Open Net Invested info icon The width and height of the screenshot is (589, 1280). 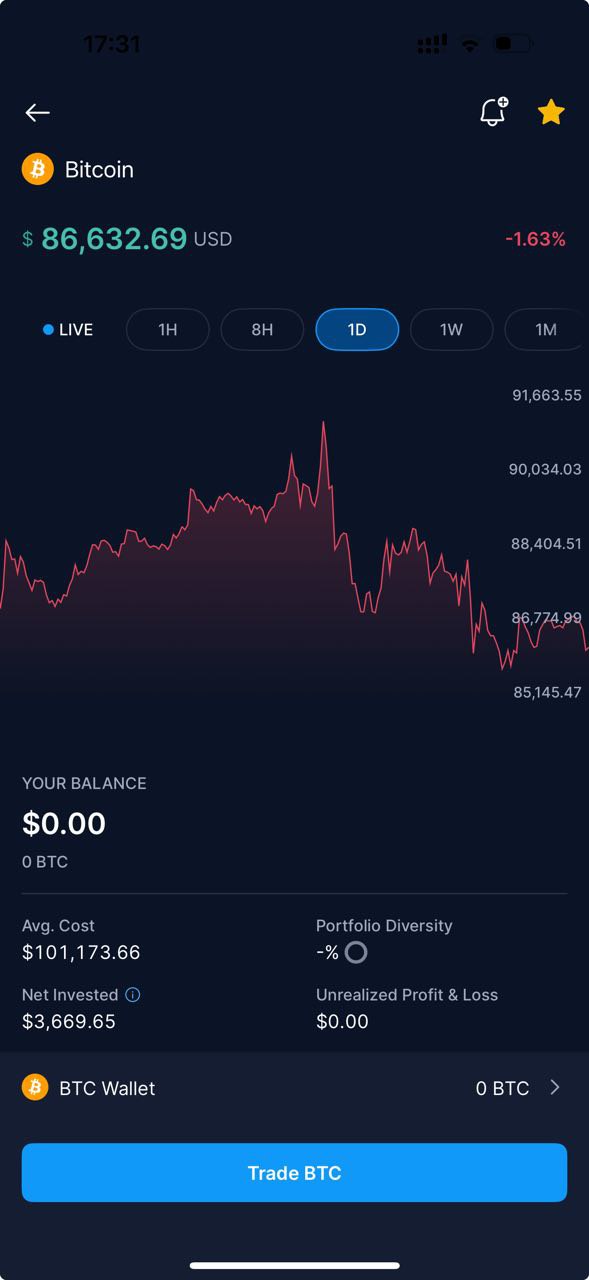tap(133, 995)
